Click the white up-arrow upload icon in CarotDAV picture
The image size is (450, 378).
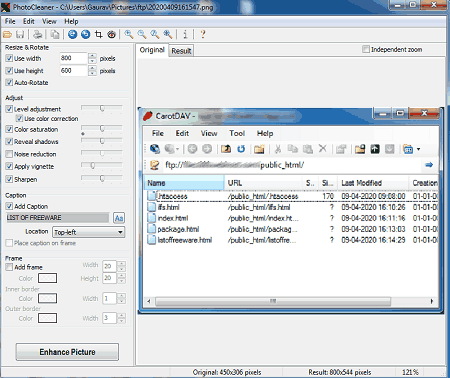[375, 149]
